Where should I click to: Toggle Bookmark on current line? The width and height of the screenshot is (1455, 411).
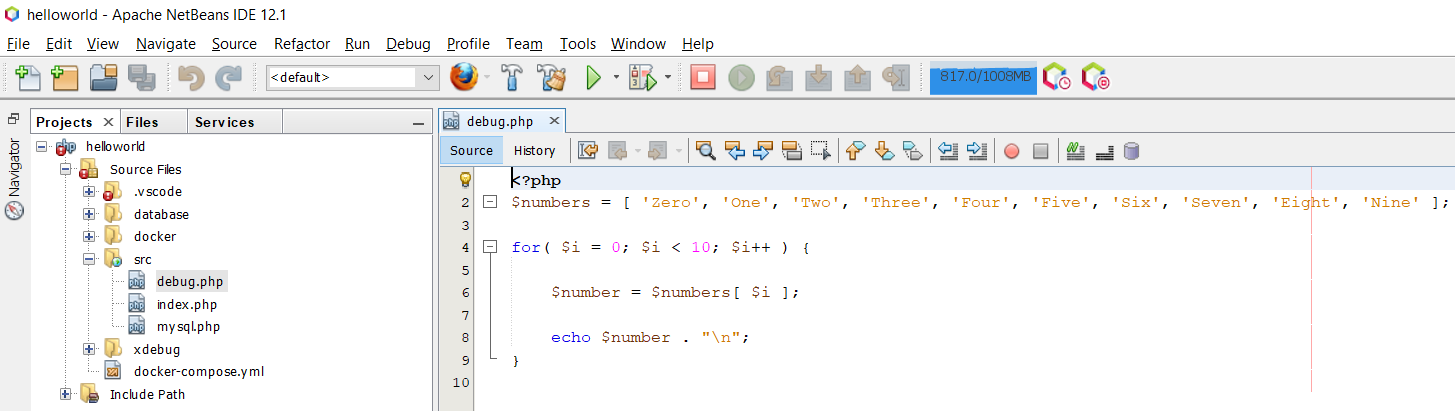[913, 151]
